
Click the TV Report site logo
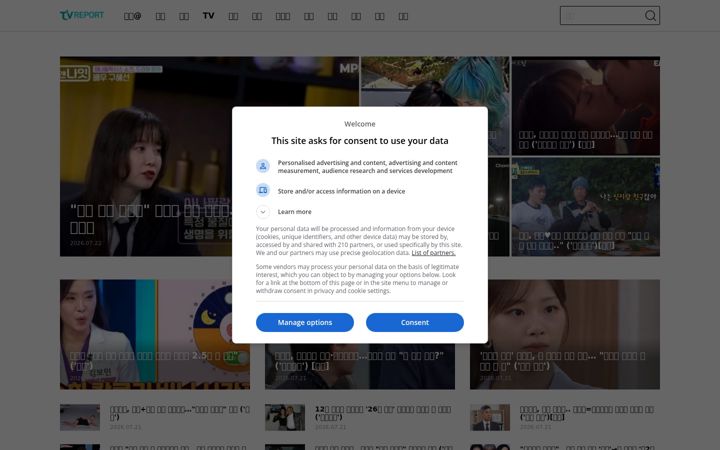click(x=82, y=16)
